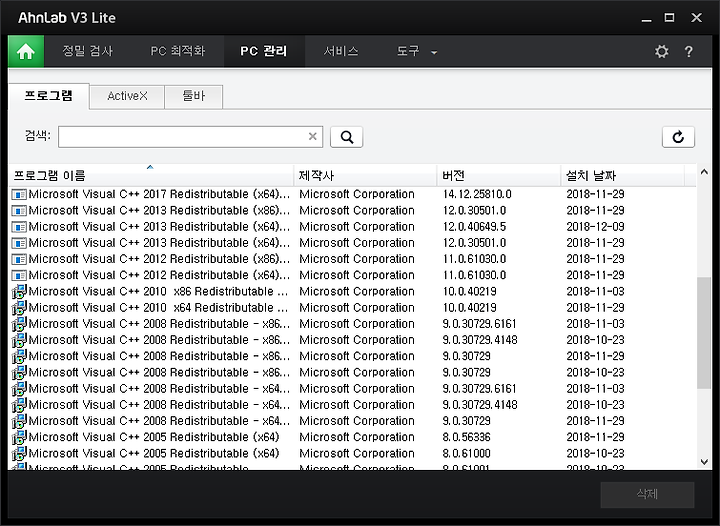
Task: Click icon of Visual C++ 2013 (x64) 12.0.40649.5 row
Action: click(19, 227)
